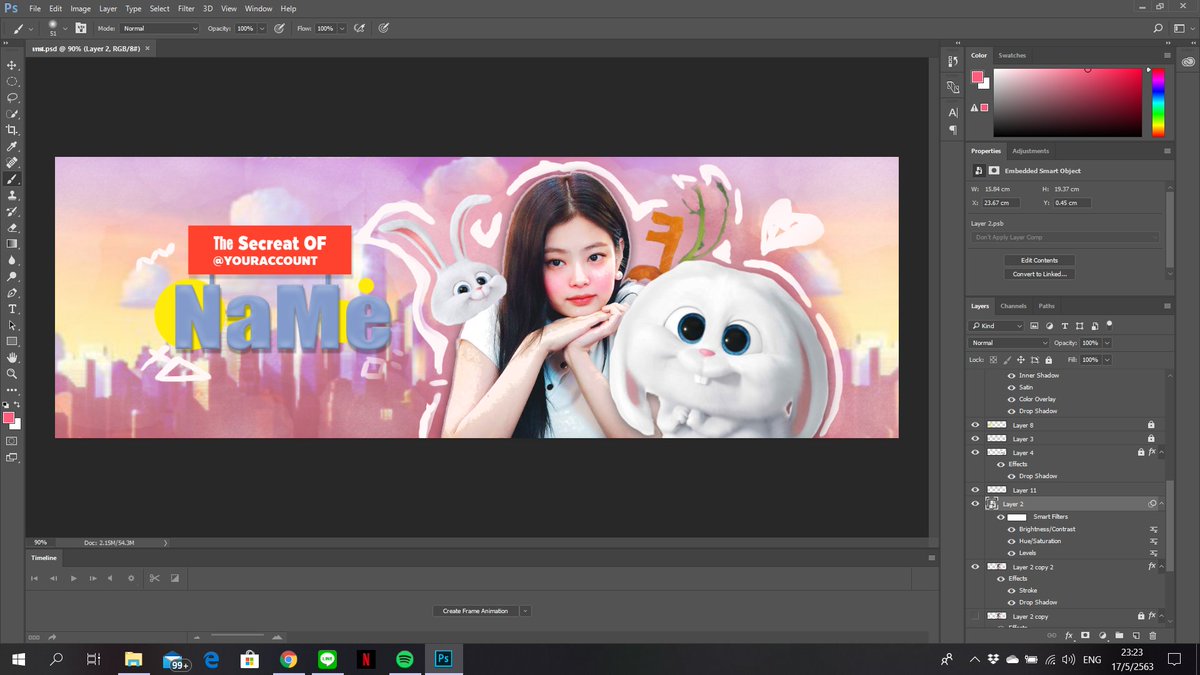Create a new layer group folder
The width and height of the screenshot is (1200, 675).
pos(1119,635)
